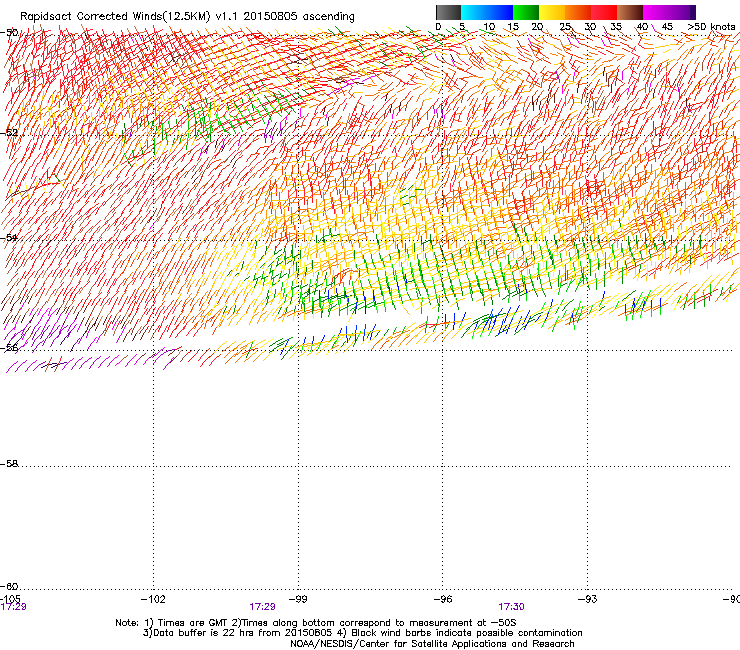Click the '10' legend scale label
The height and width of the screenshot is (650, 740).
click(x=489, y=27)
